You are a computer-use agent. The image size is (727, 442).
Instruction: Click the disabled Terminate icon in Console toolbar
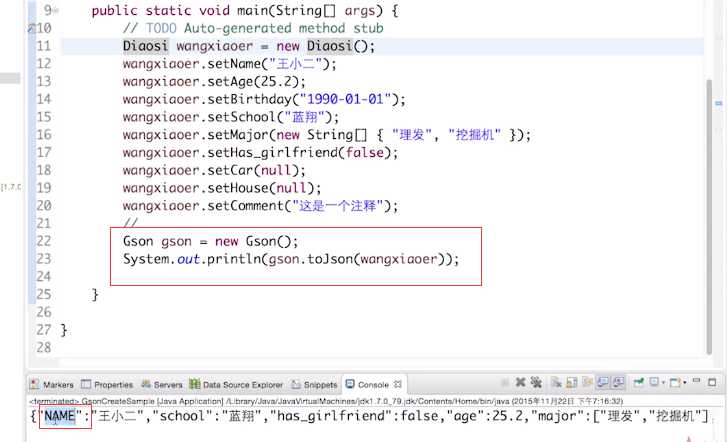[x=505, y=383]
